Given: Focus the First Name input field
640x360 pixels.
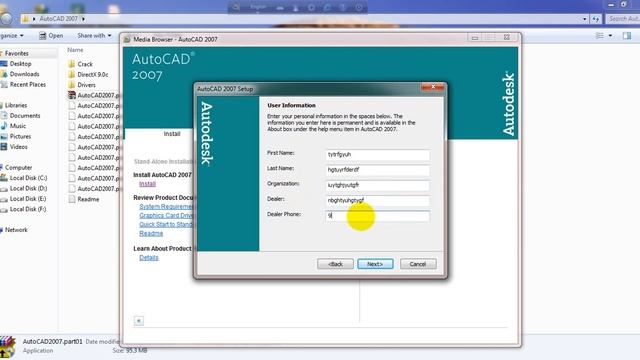Looking at the screenshot, I should [378, 155].
